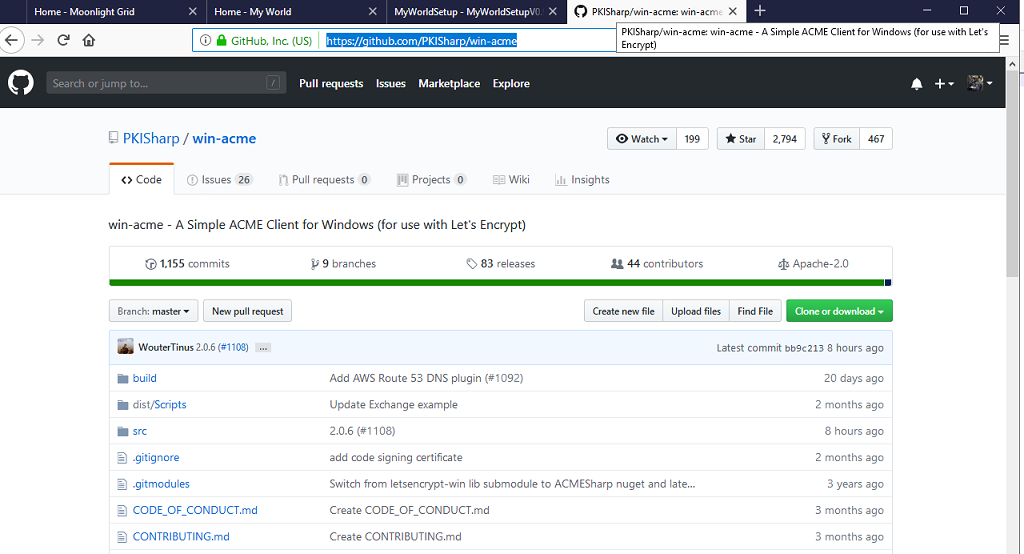
Task: Click the GitHub Octocat logo
Action: pyautogui.click(x=21, y=83)
